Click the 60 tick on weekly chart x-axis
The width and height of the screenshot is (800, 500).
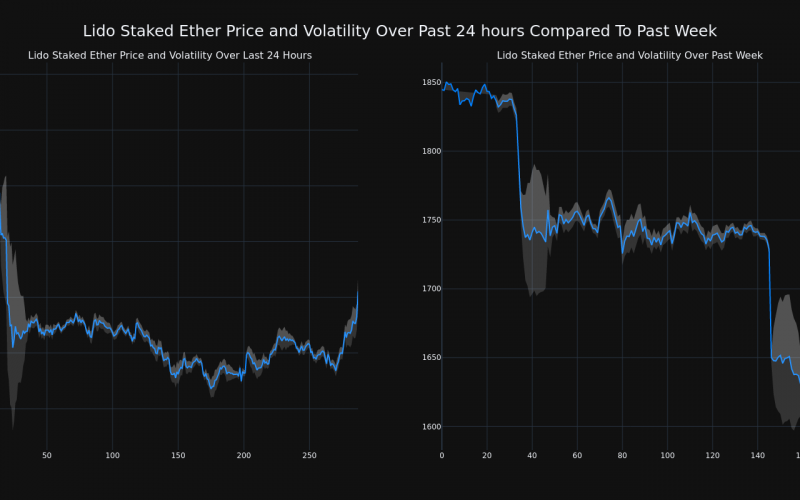click(577, 455)
